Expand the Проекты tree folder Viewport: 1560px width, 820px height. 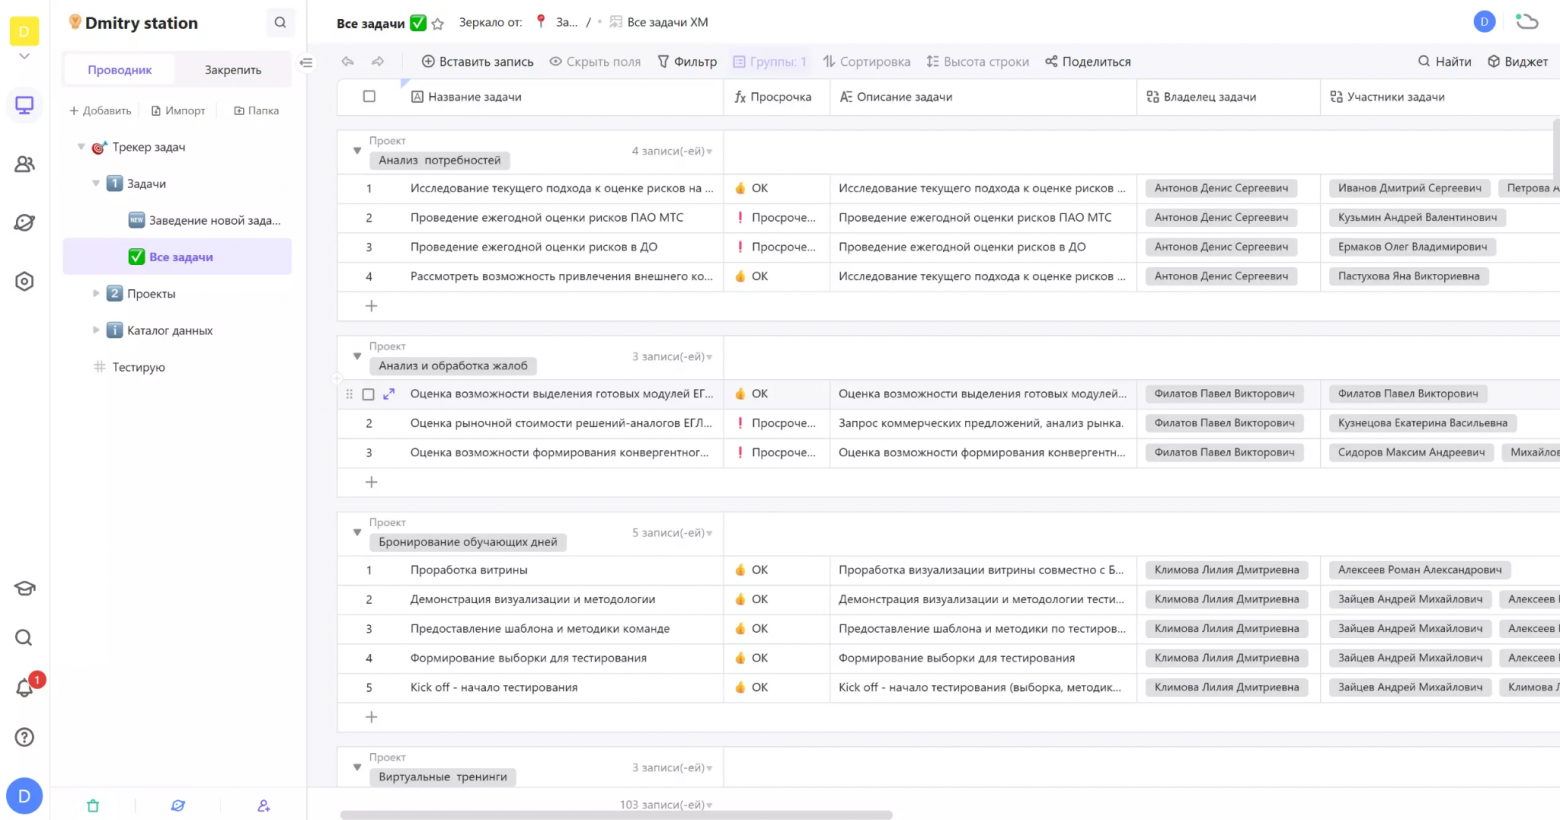click(x=96, y=294)
